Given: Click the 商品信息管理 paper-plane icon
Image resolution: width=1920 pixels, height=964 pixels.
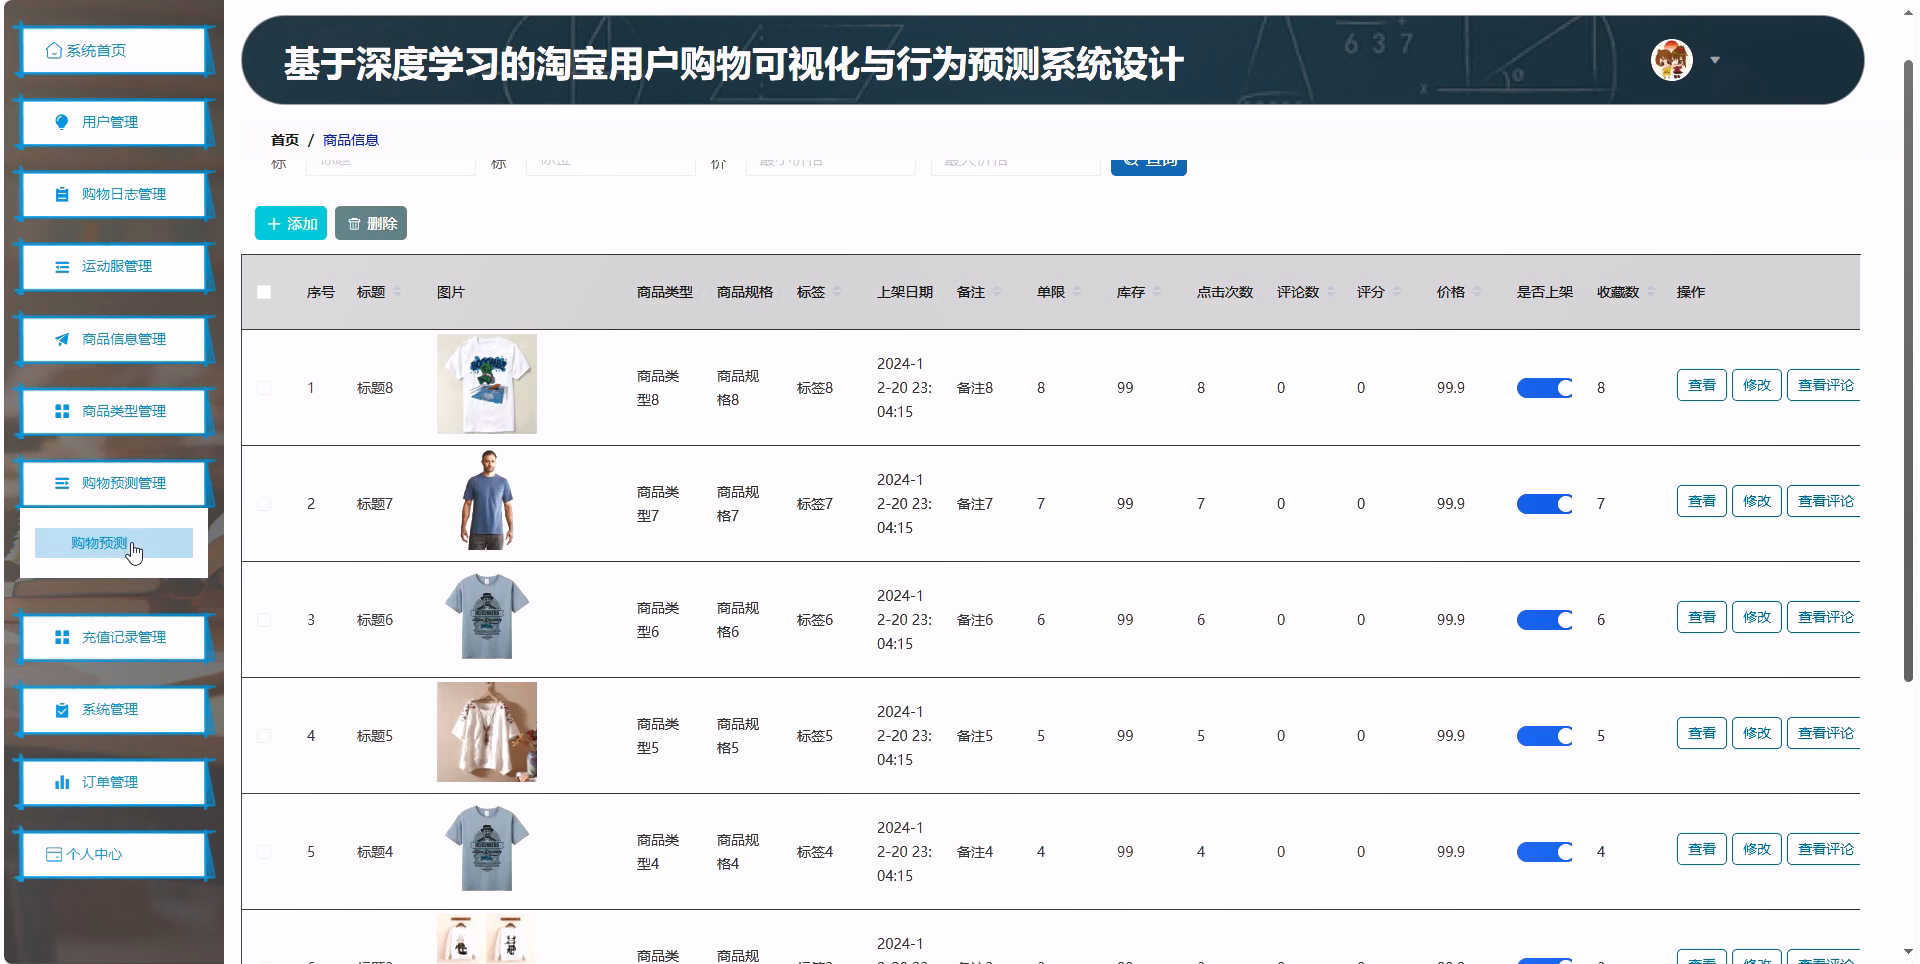Looking at the screenshot, I should (60, 339).
